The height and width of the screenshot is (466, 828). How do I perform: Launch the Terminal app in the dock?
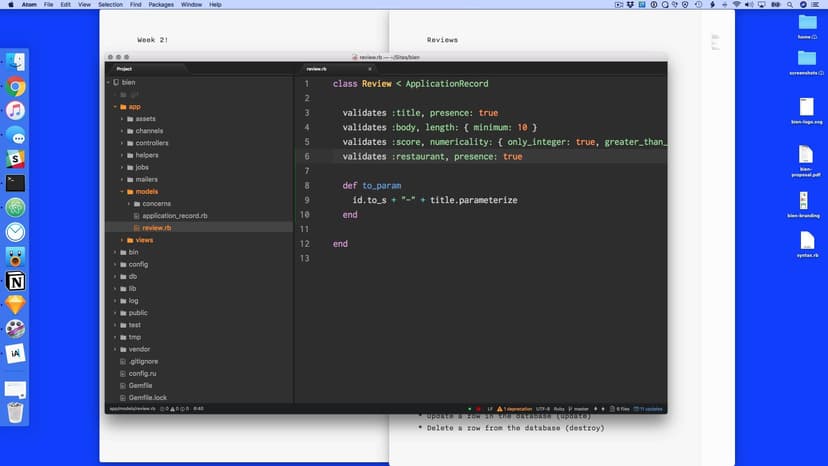(x=15, y=183)
